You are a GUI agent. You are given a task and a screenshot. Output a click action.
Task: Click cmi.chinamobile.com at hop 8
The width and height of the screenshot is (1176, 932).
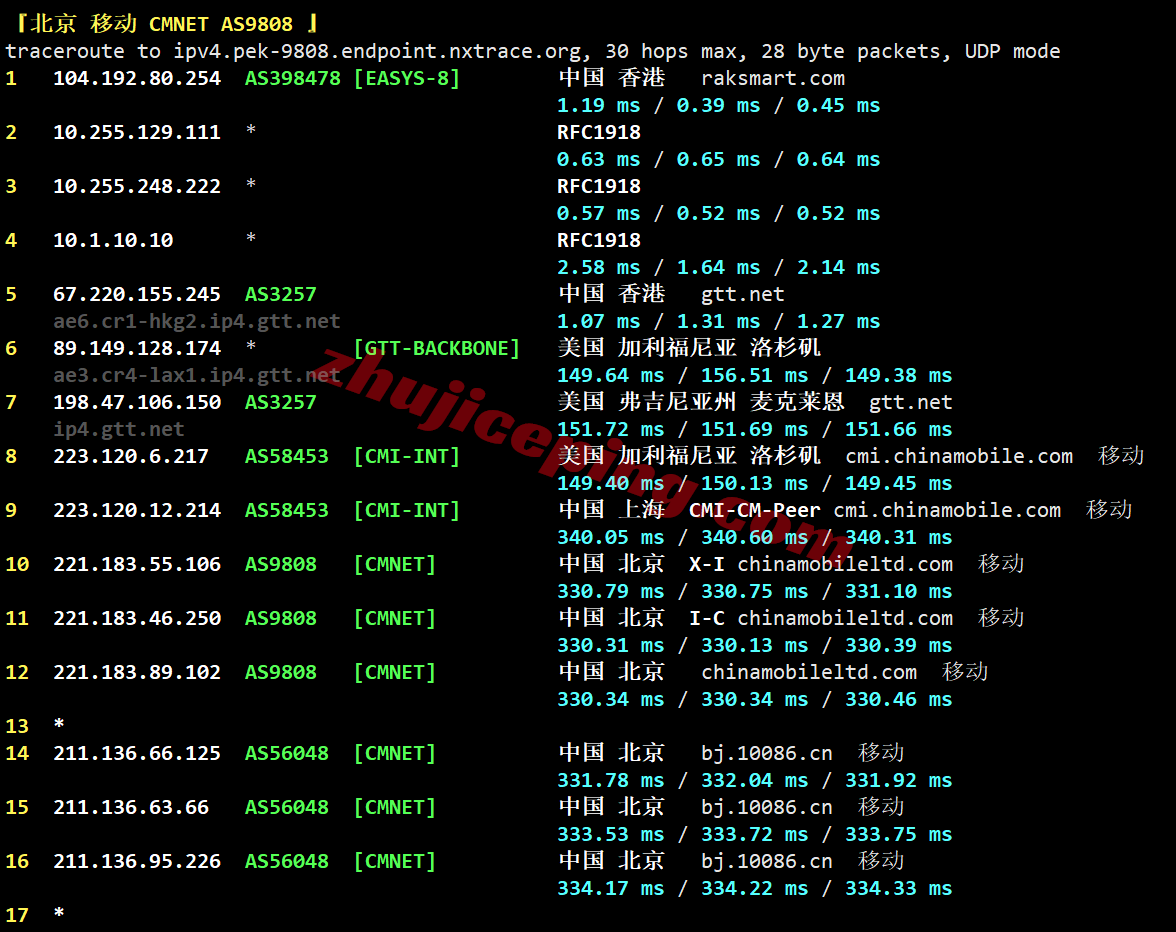click(x=958, y=457)
